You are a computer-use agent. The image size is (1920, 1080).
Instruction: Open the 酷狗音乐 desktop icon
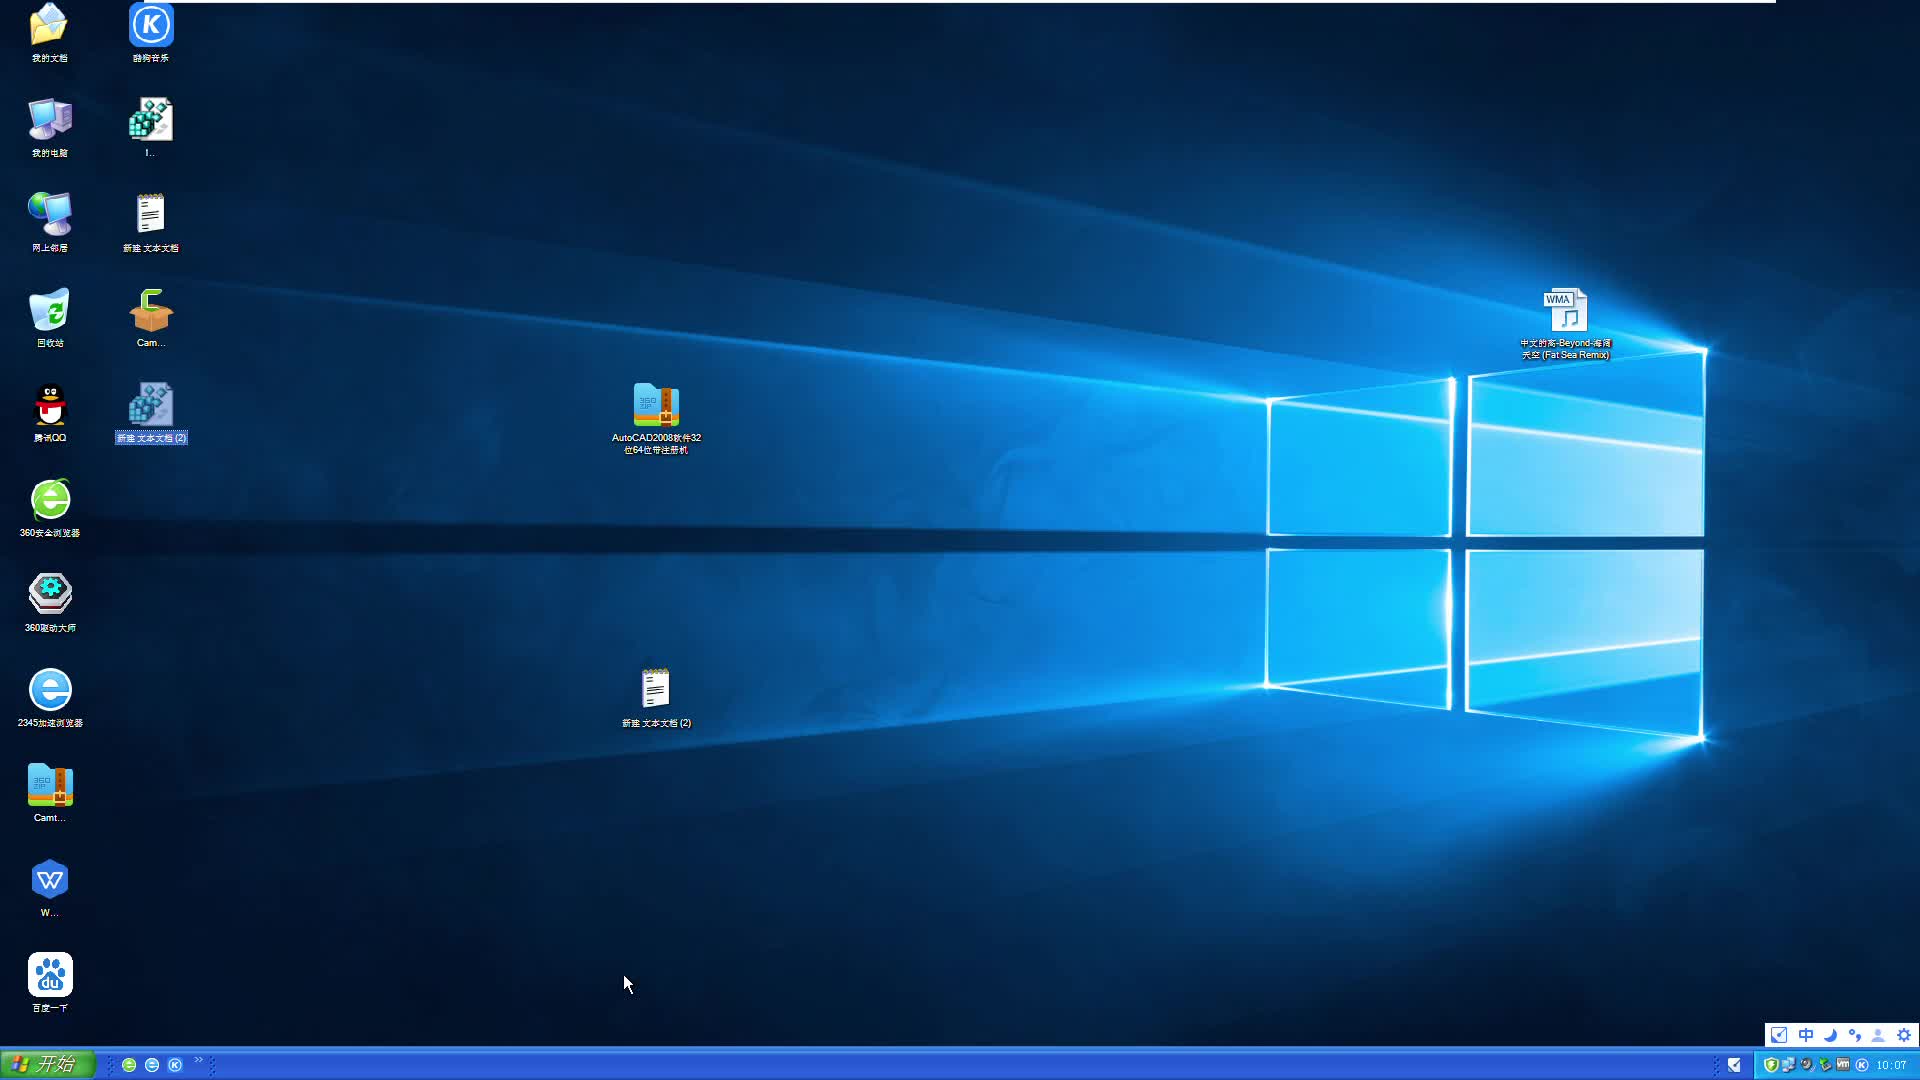click(x=151, y=26)
